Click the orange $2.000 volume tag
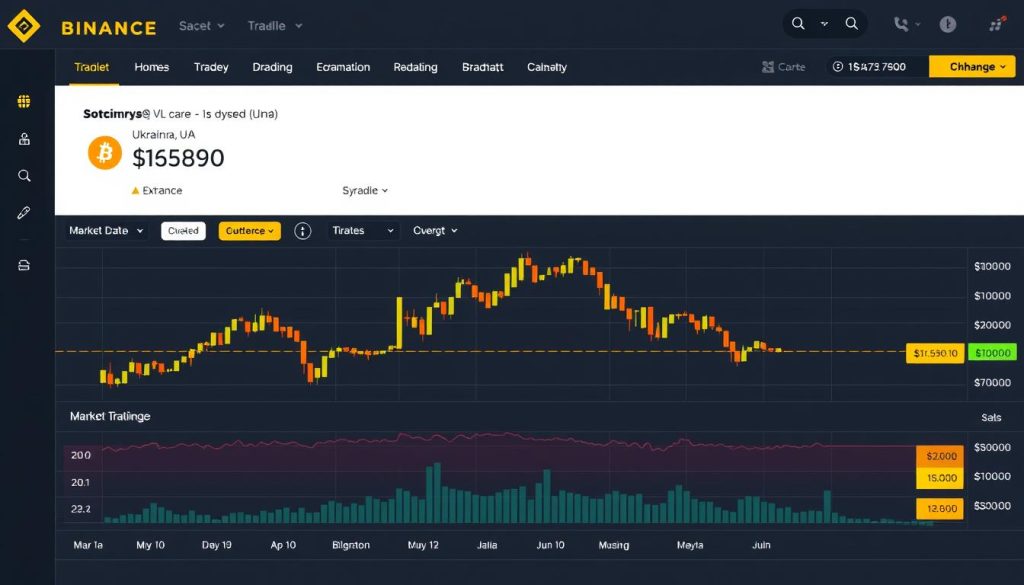The height and width of the screenshot is (585, 1024). point(941,456)
